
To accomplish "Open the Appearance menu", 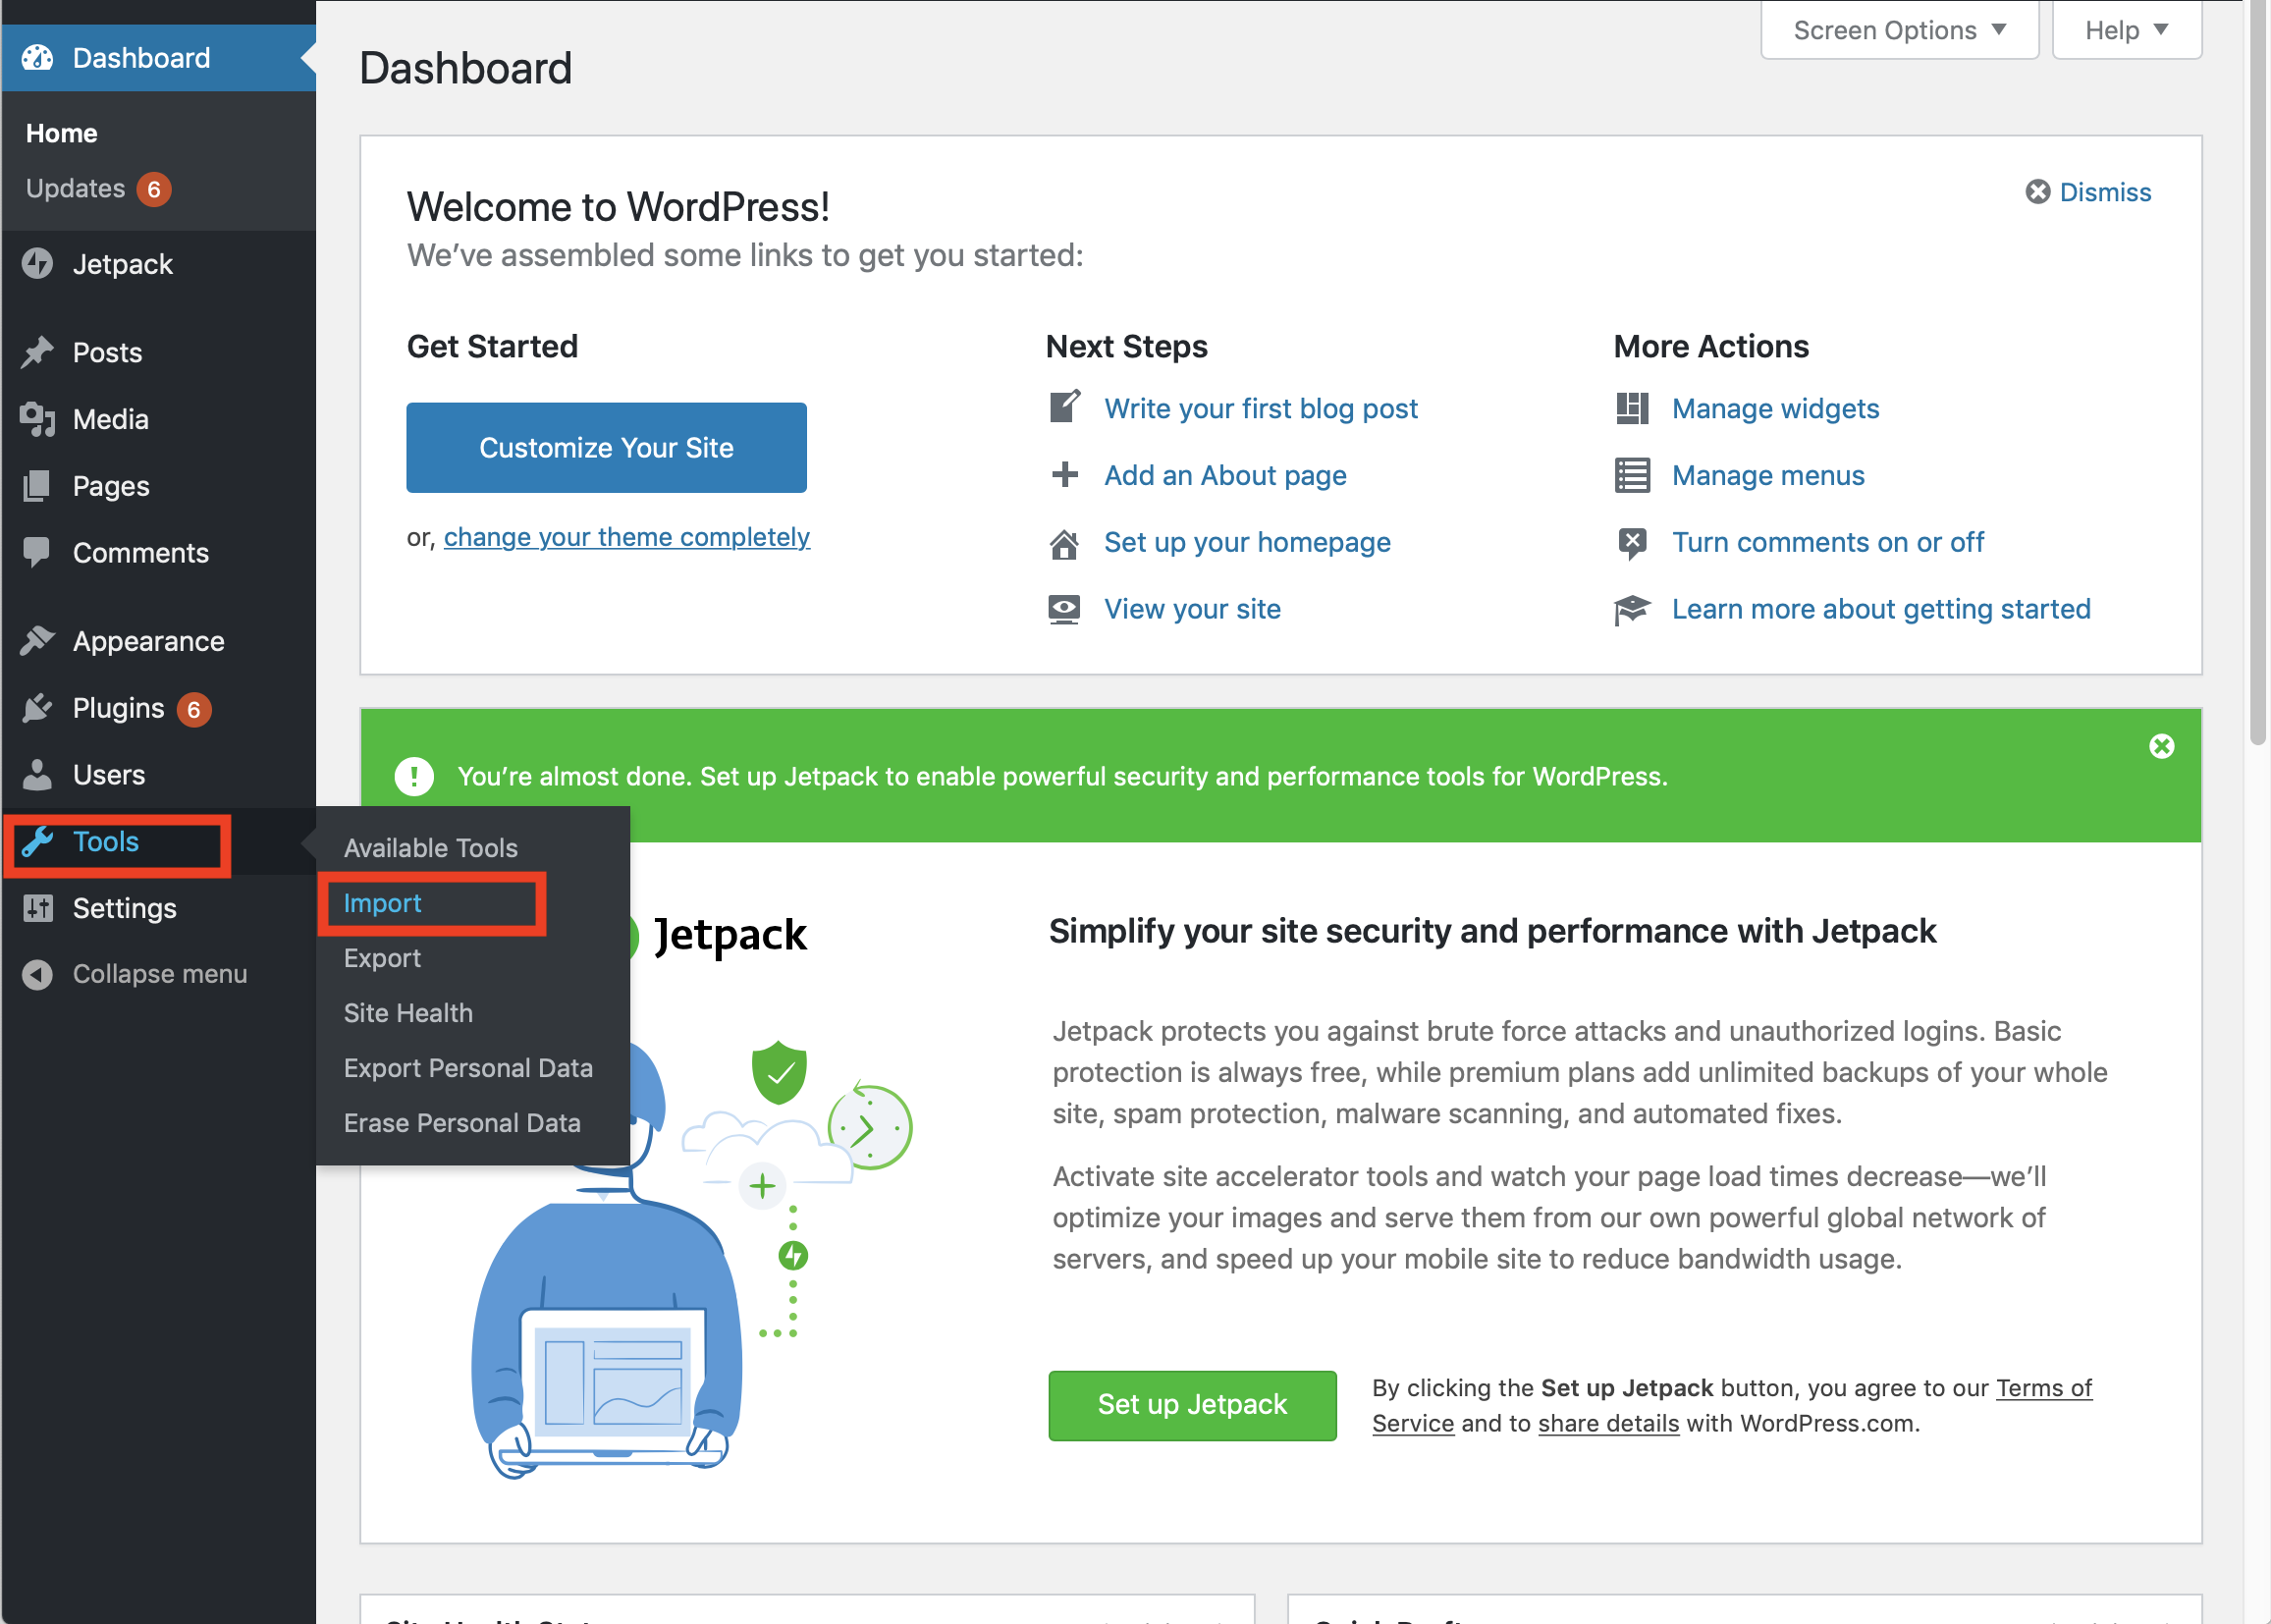I will [x=159, y=641].
